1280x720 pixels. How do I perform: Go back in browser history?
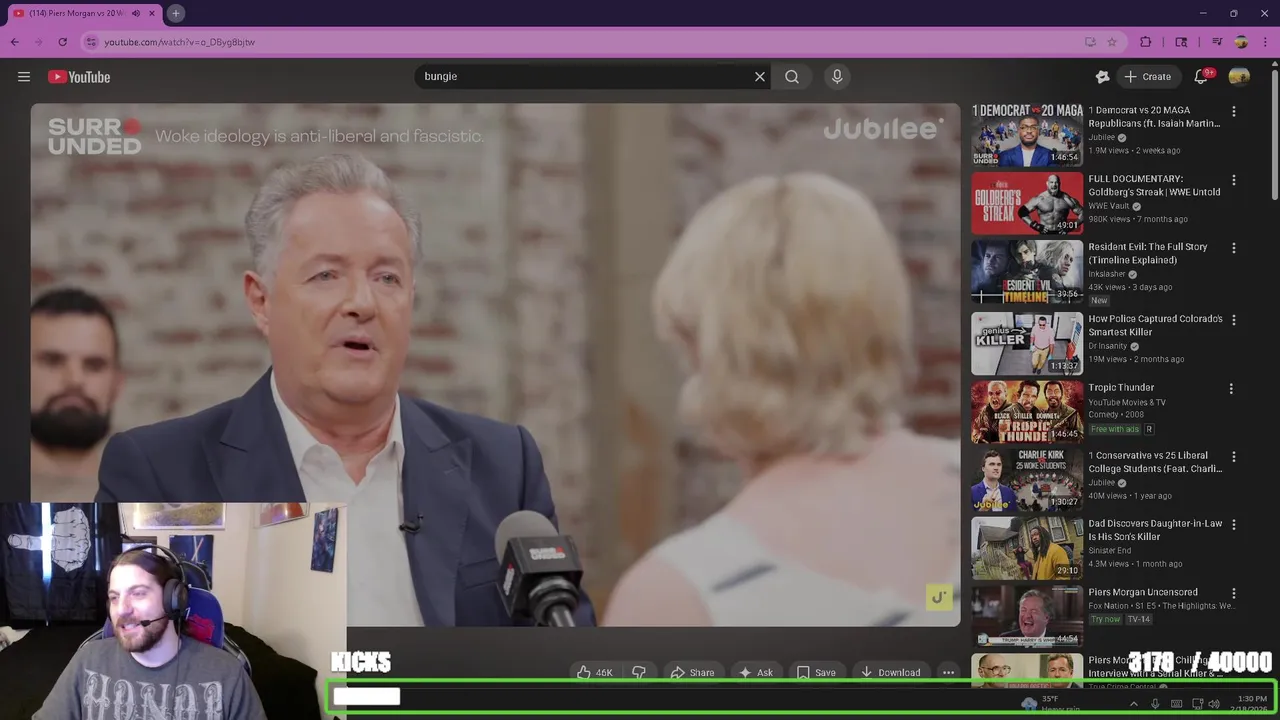[15, 42]
